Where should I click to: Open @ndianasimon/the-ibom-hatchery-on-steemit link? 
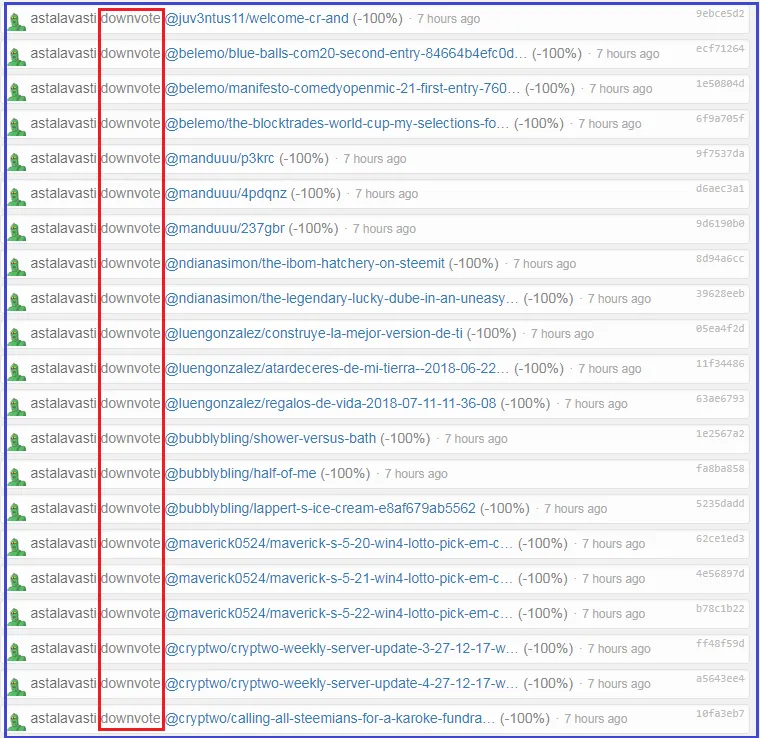(x=305, y=263)
